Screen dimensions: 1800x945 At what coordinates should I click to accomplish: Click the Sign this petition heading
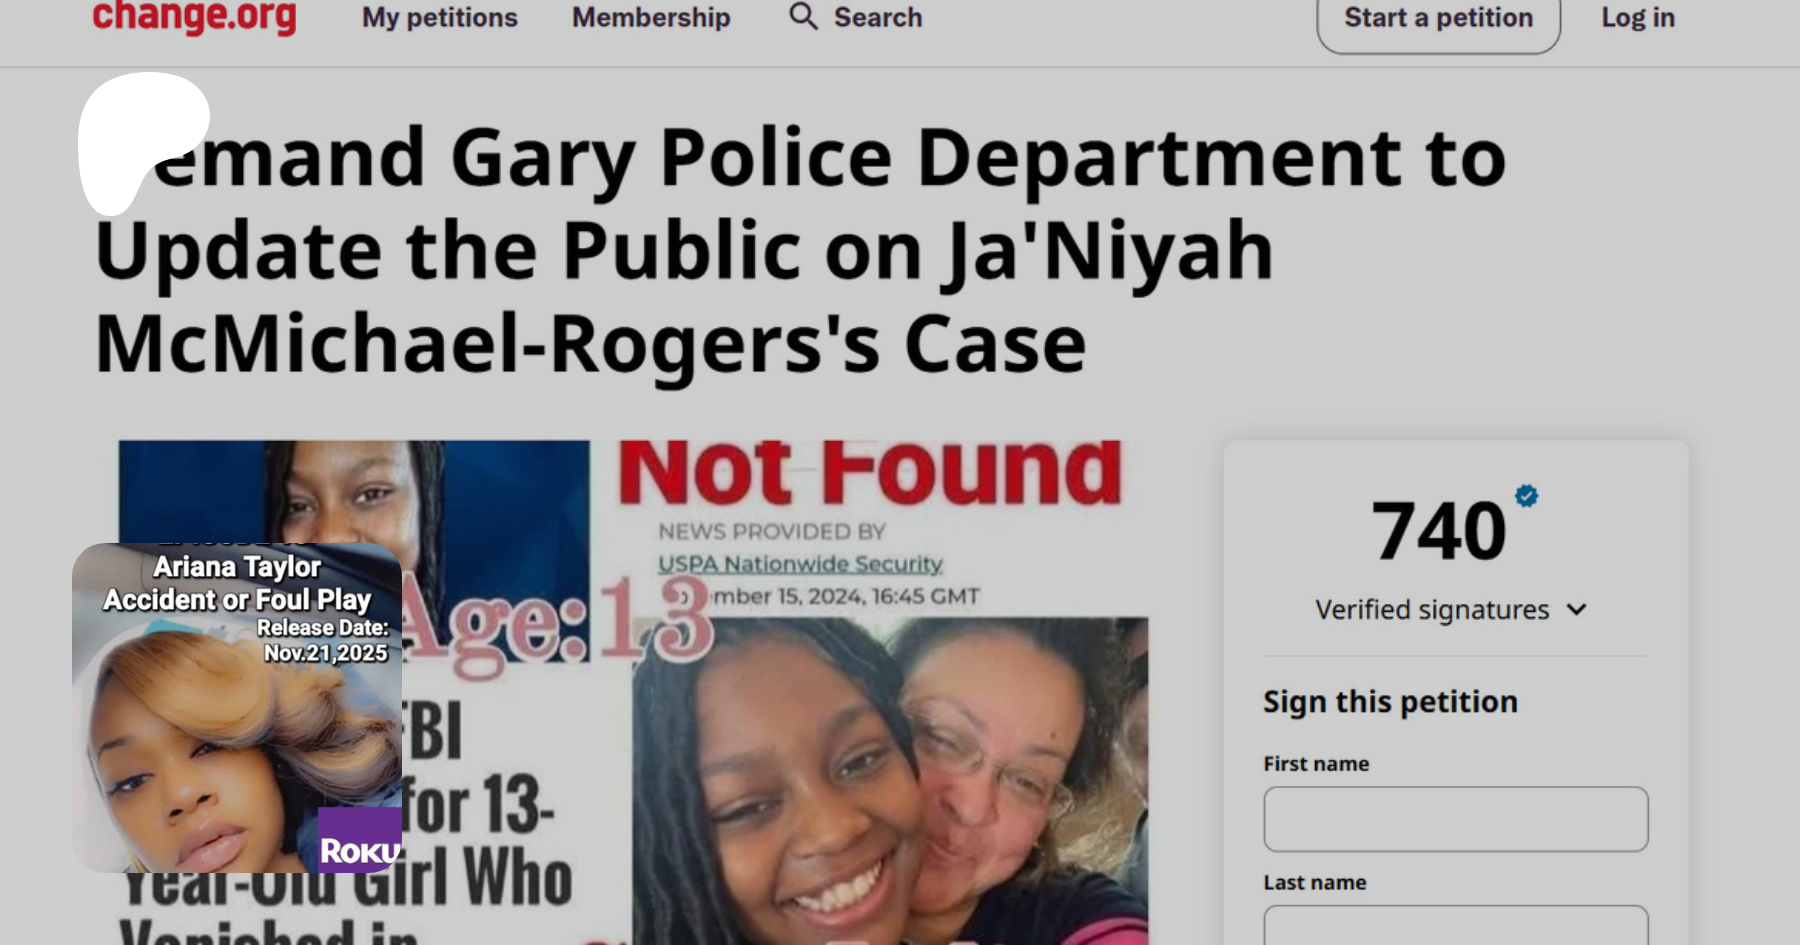1390,702
